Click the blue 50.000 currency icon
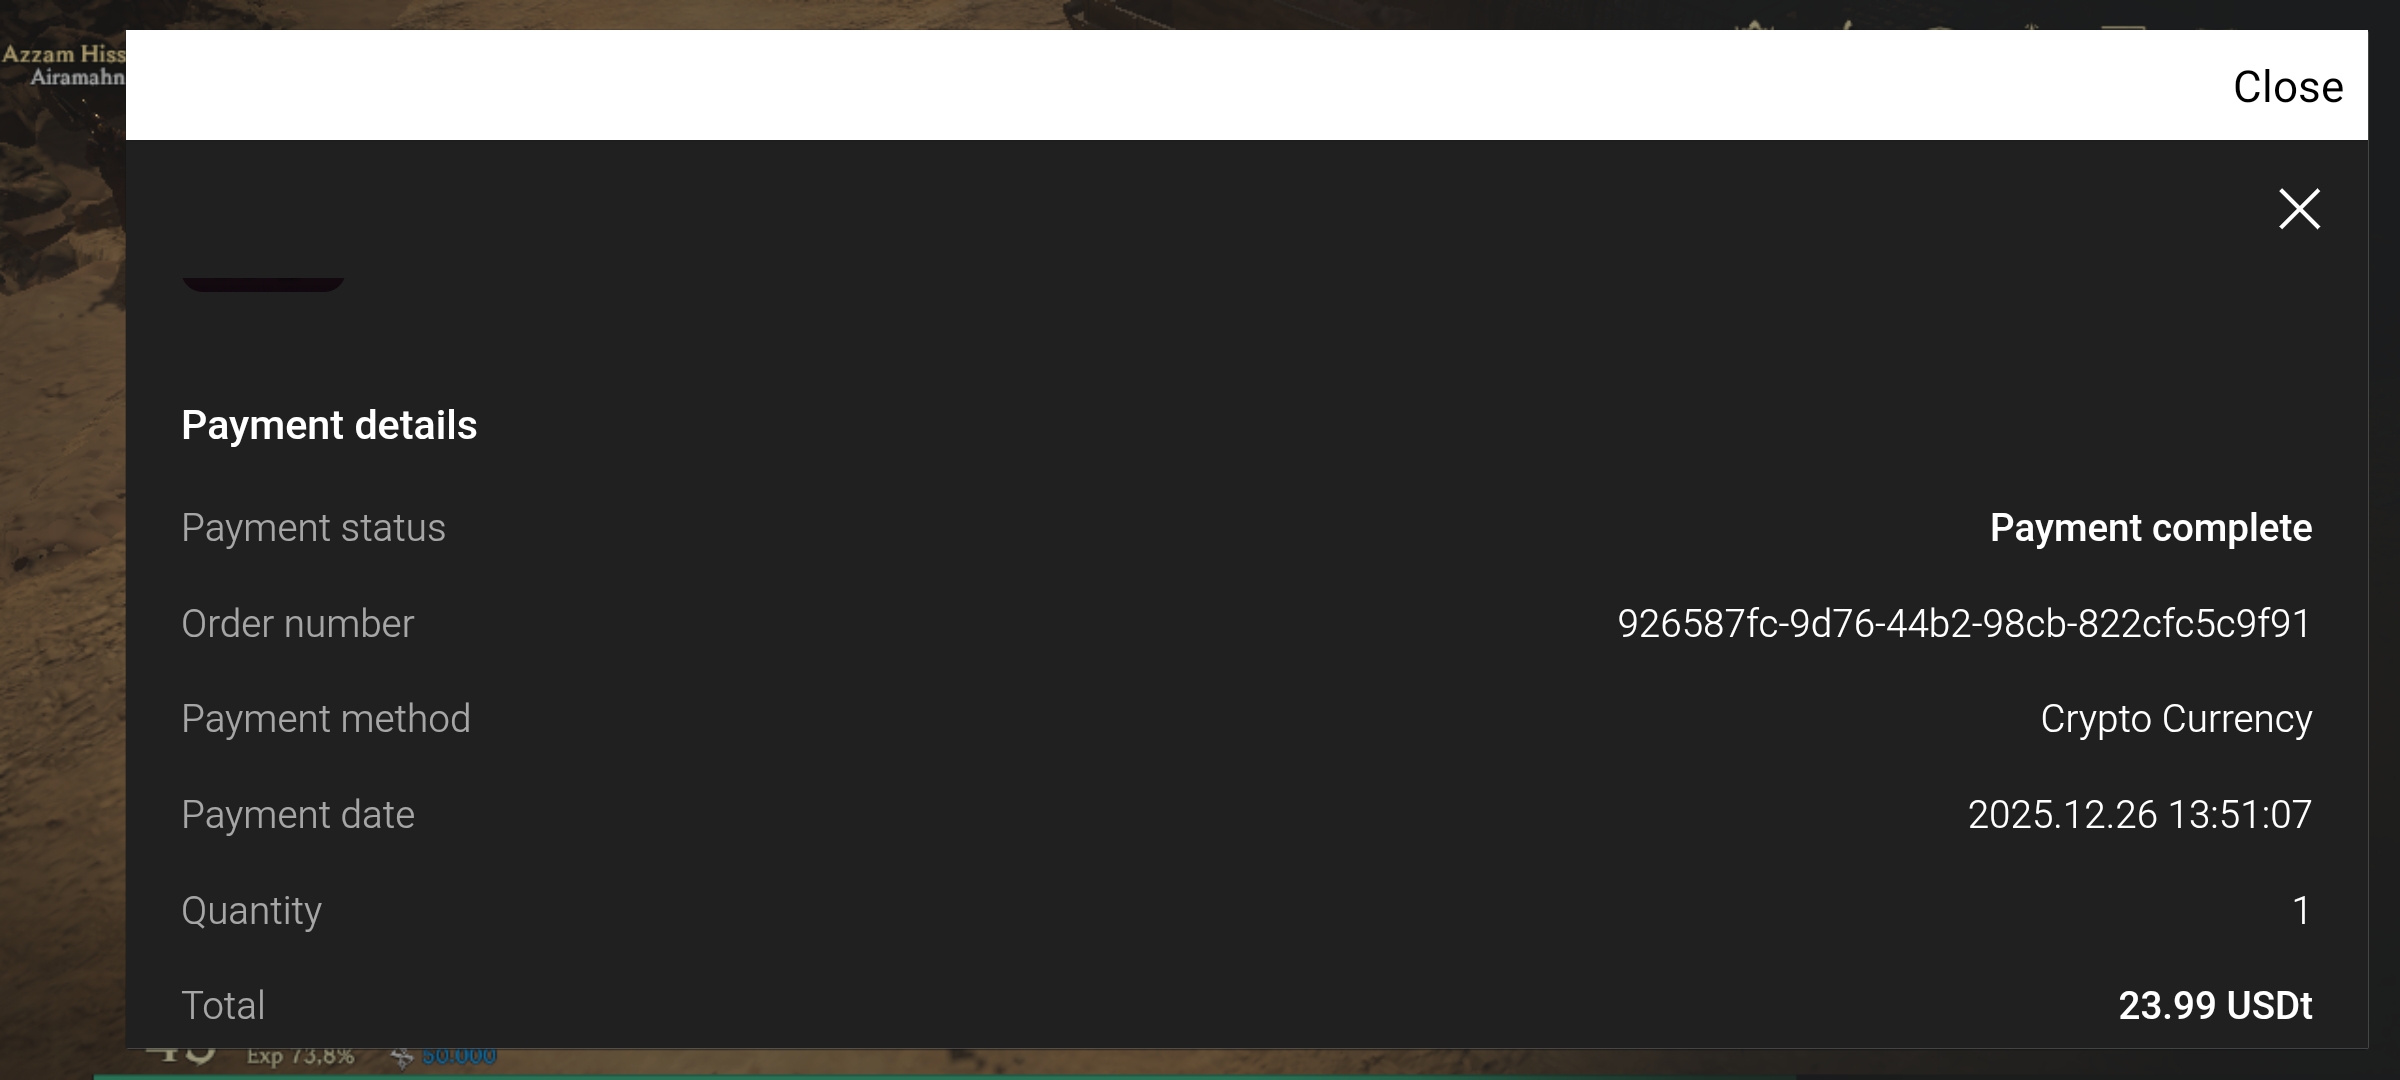This screenshot has width=2400, height=1080. click(402, 1057)
